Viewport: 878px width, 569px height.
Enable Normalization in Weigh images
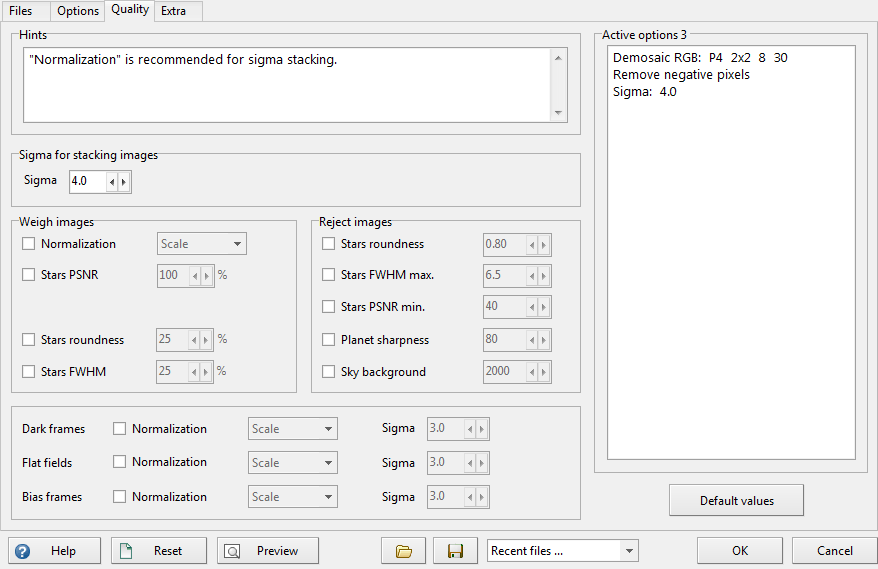pyautogui.click(x=29, y=244)
